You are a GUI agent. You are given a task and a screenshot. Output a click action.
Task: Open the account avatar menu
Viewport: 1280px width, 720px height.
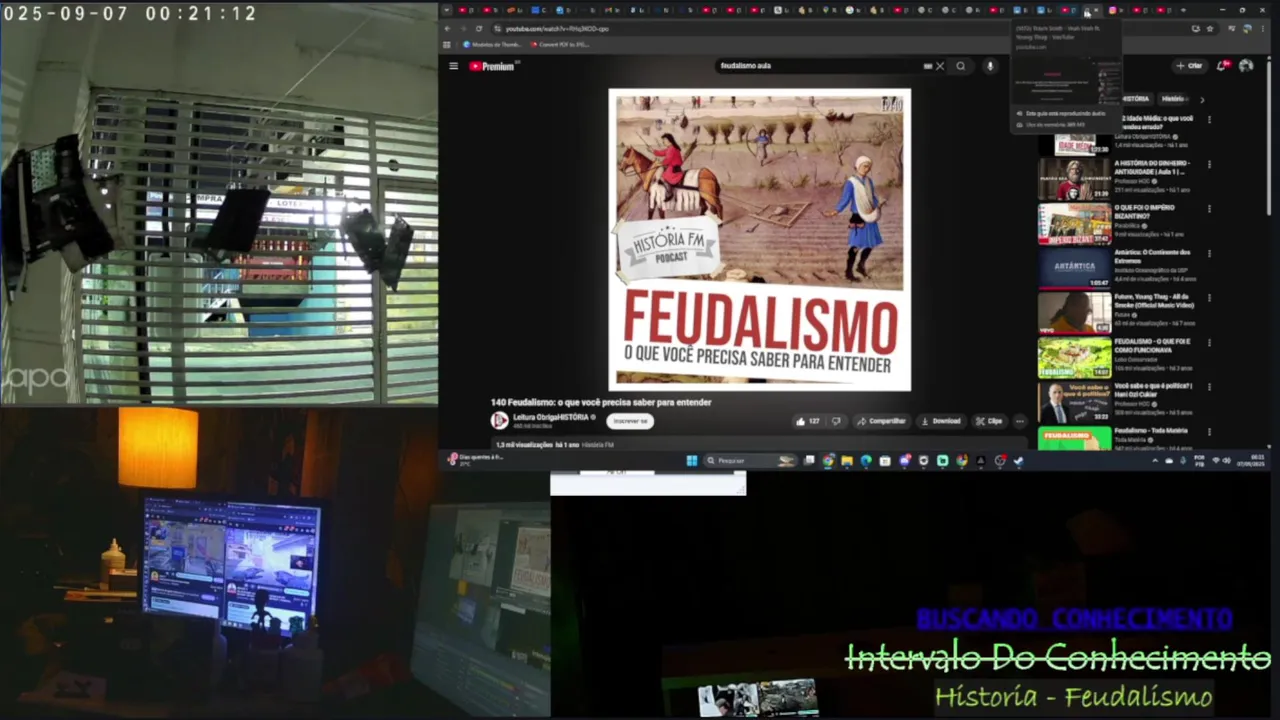[x=1246, y=66]
